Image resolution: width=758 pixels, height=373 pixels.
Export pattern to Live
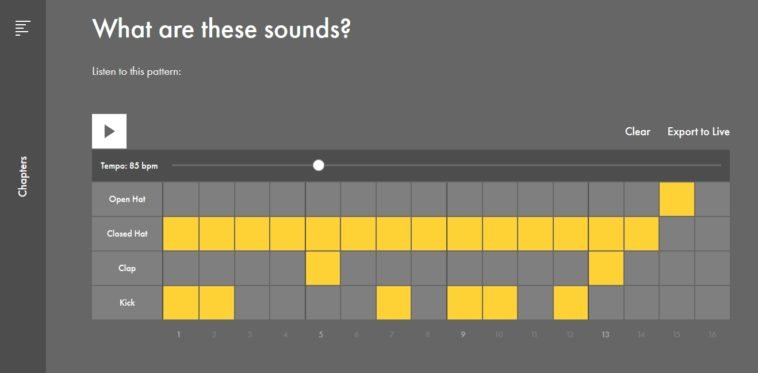[698, 131]
